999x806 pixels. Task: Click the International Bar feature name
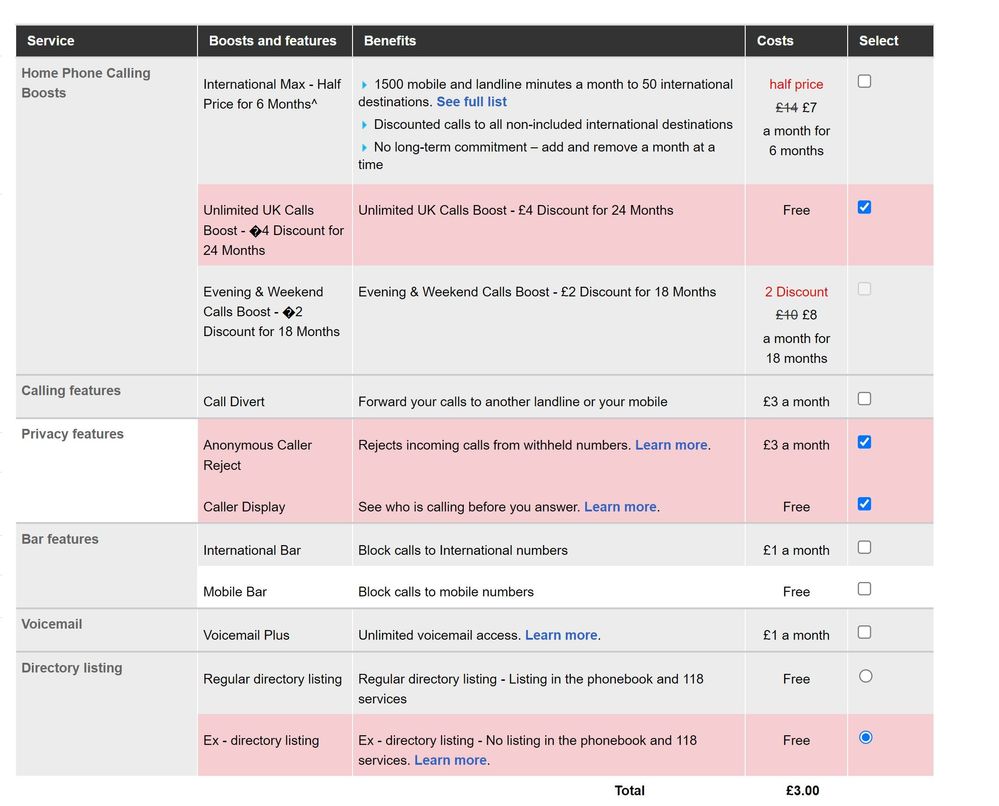(x=252, y=551)
